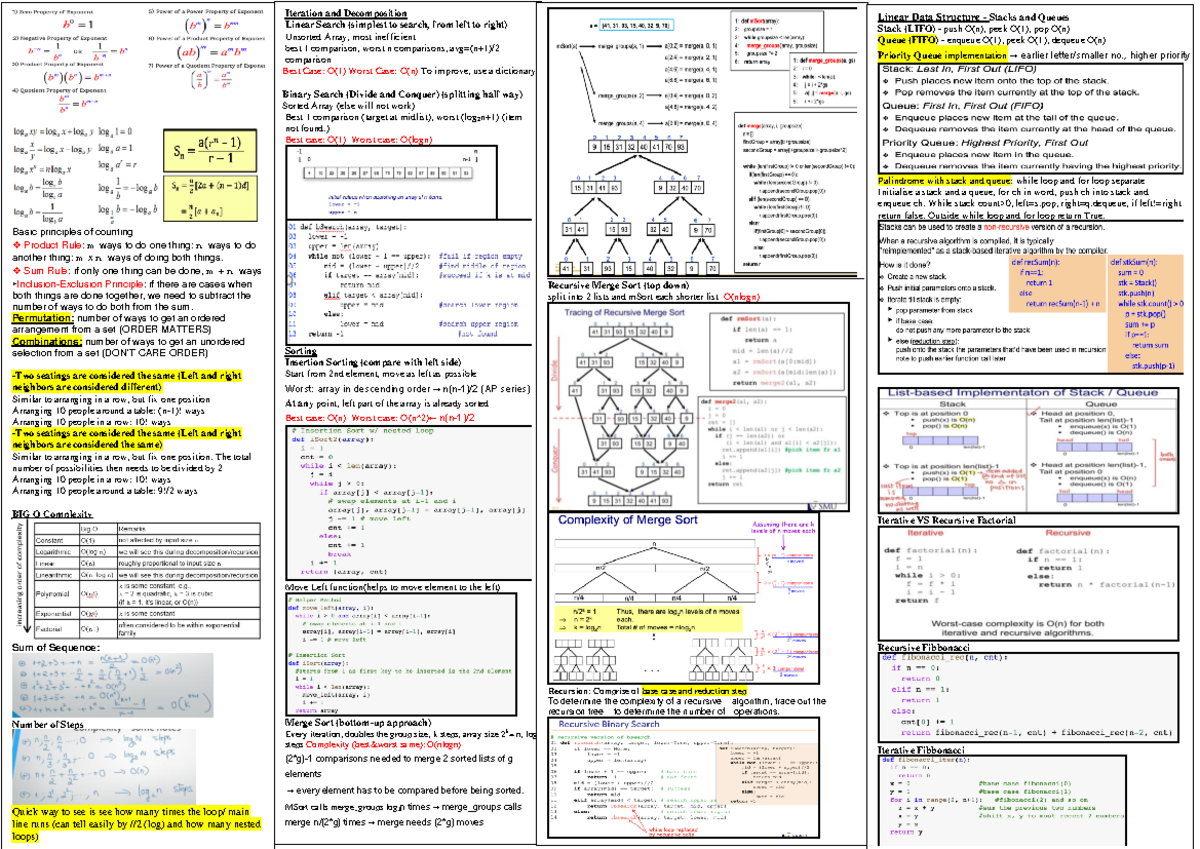Image resolution: width=1200 pixels, height=849 pixels.
Task: Click the 'Number of Steps' heading
Action: tap(47, 724)
